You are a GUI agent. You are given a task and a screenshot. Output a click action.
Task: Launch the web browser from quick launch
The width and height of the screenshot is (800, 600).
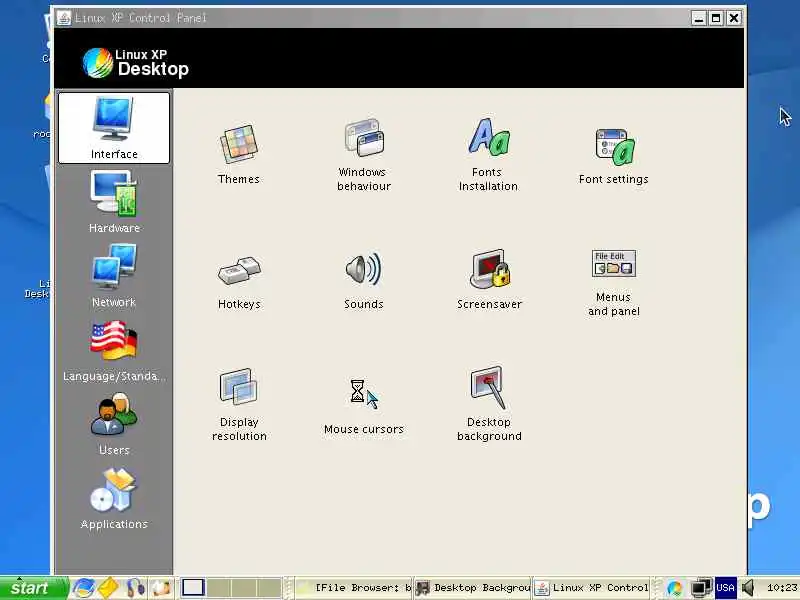(x=83, y=588)
